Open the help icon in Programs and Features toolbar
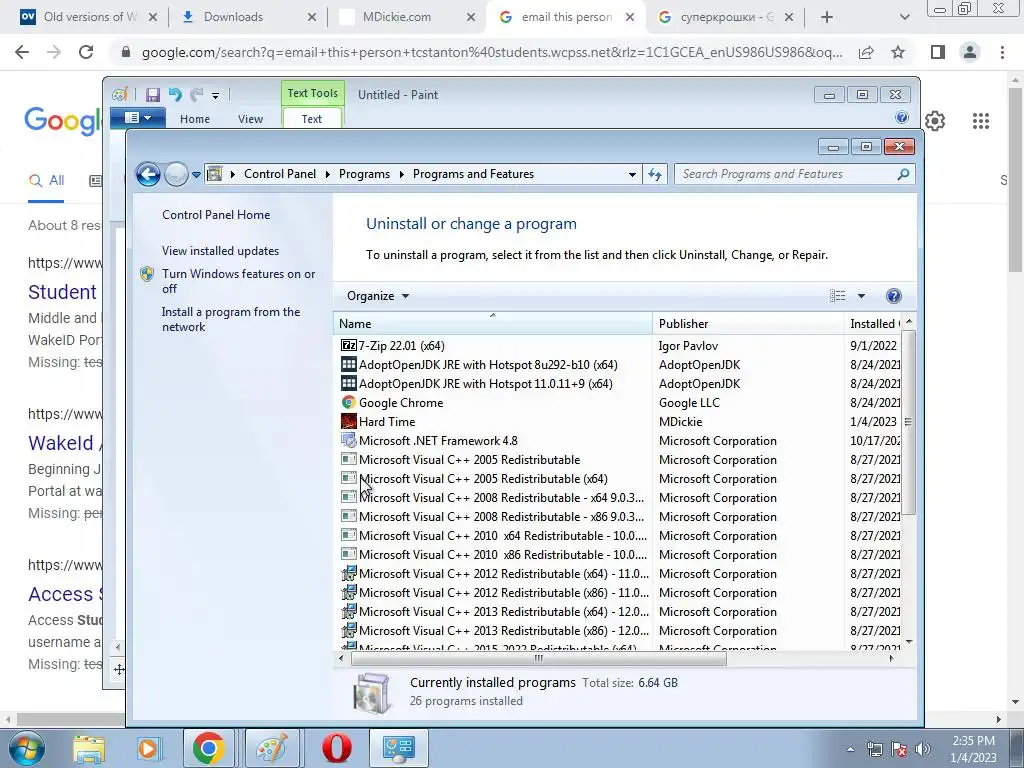This screenshot has width=1024, height=768. pos(893,296)
